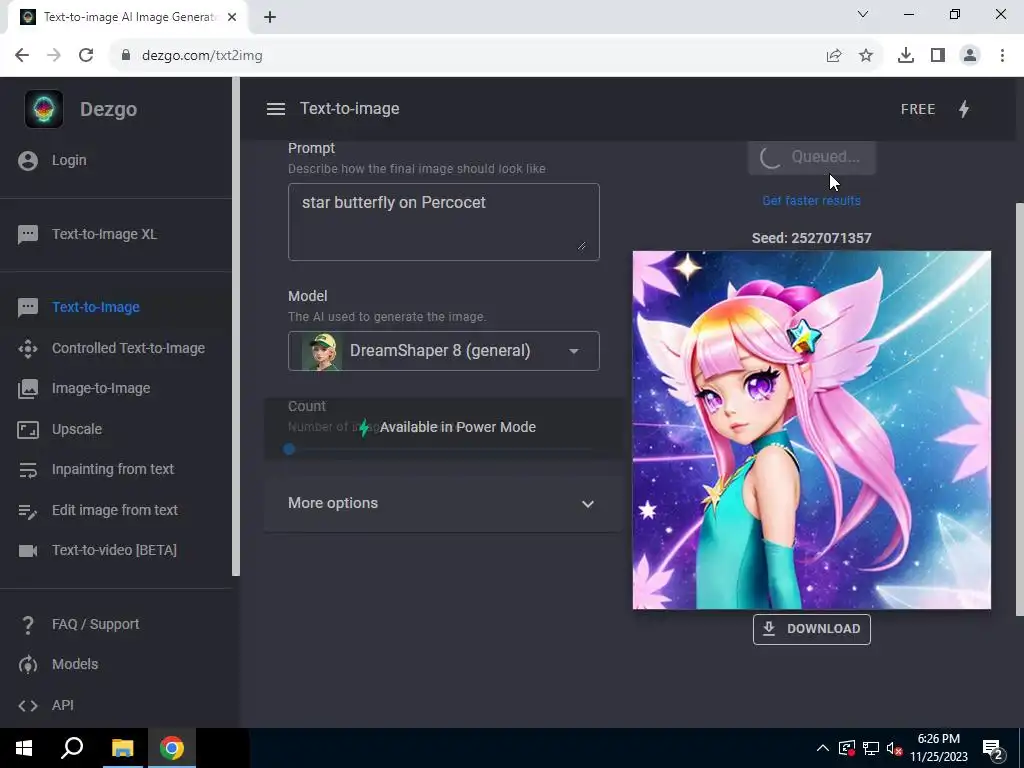
Task: Open Inpainting from text
Action: pyautogui.click(x=113, y=470)
